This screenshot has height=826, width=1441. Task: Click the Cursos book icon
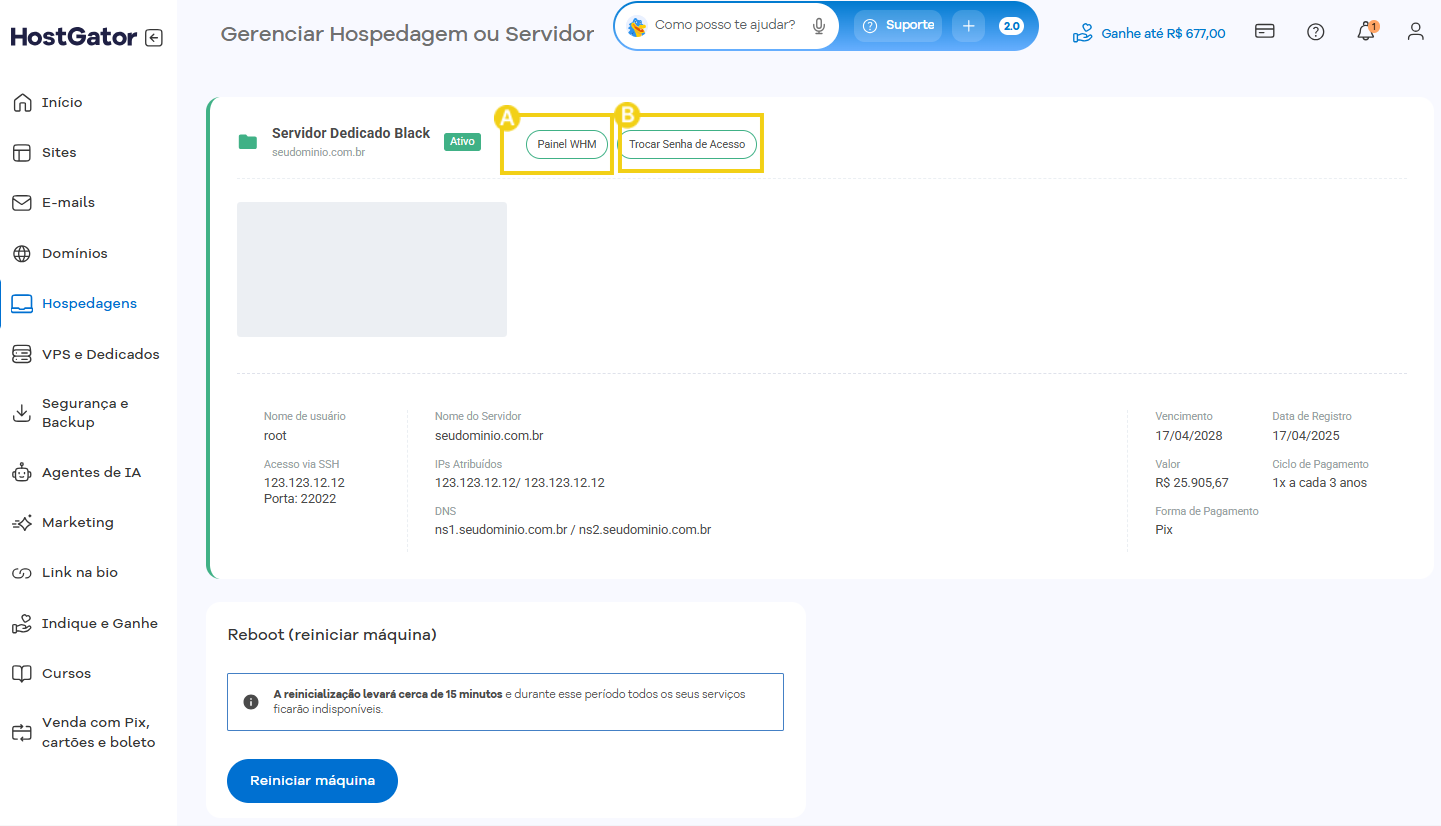22,673
